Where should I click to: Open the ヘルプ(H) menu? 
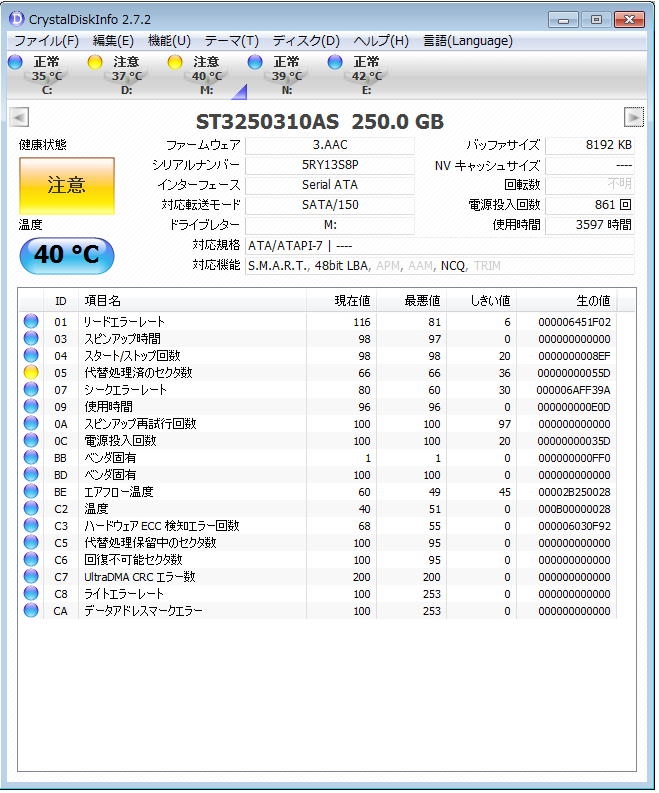coord(381,40)
